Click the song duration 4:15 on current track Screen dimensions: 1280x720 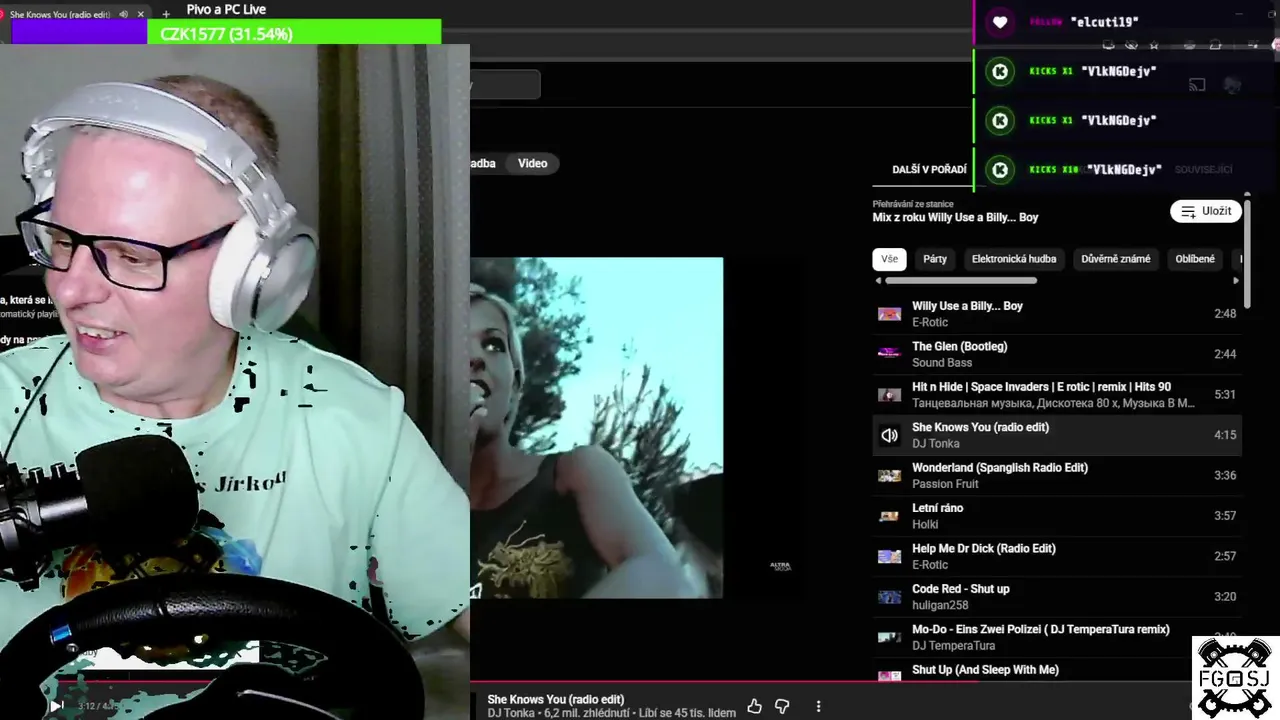(x=1225, y=435)
